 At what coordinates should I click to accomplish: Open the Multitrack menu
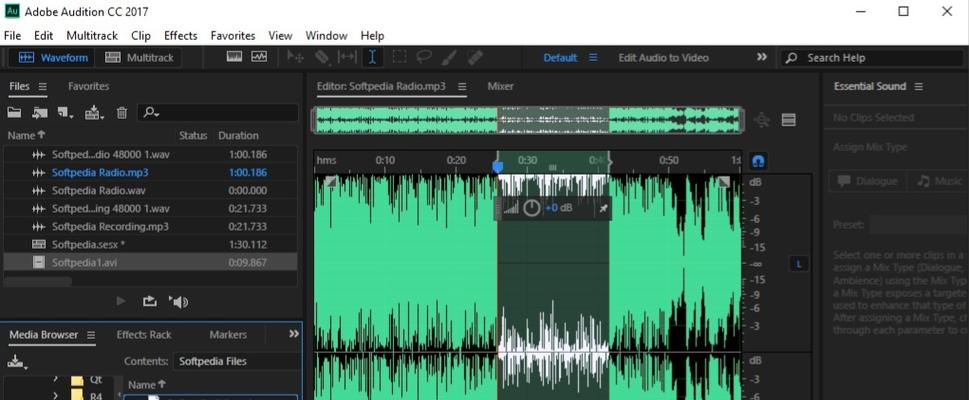[92, 35]
